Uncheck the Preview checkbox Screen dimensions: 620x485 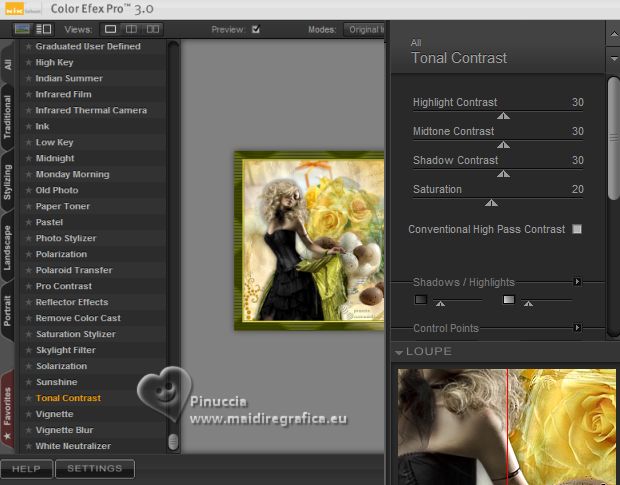click(x=256, y=29)
